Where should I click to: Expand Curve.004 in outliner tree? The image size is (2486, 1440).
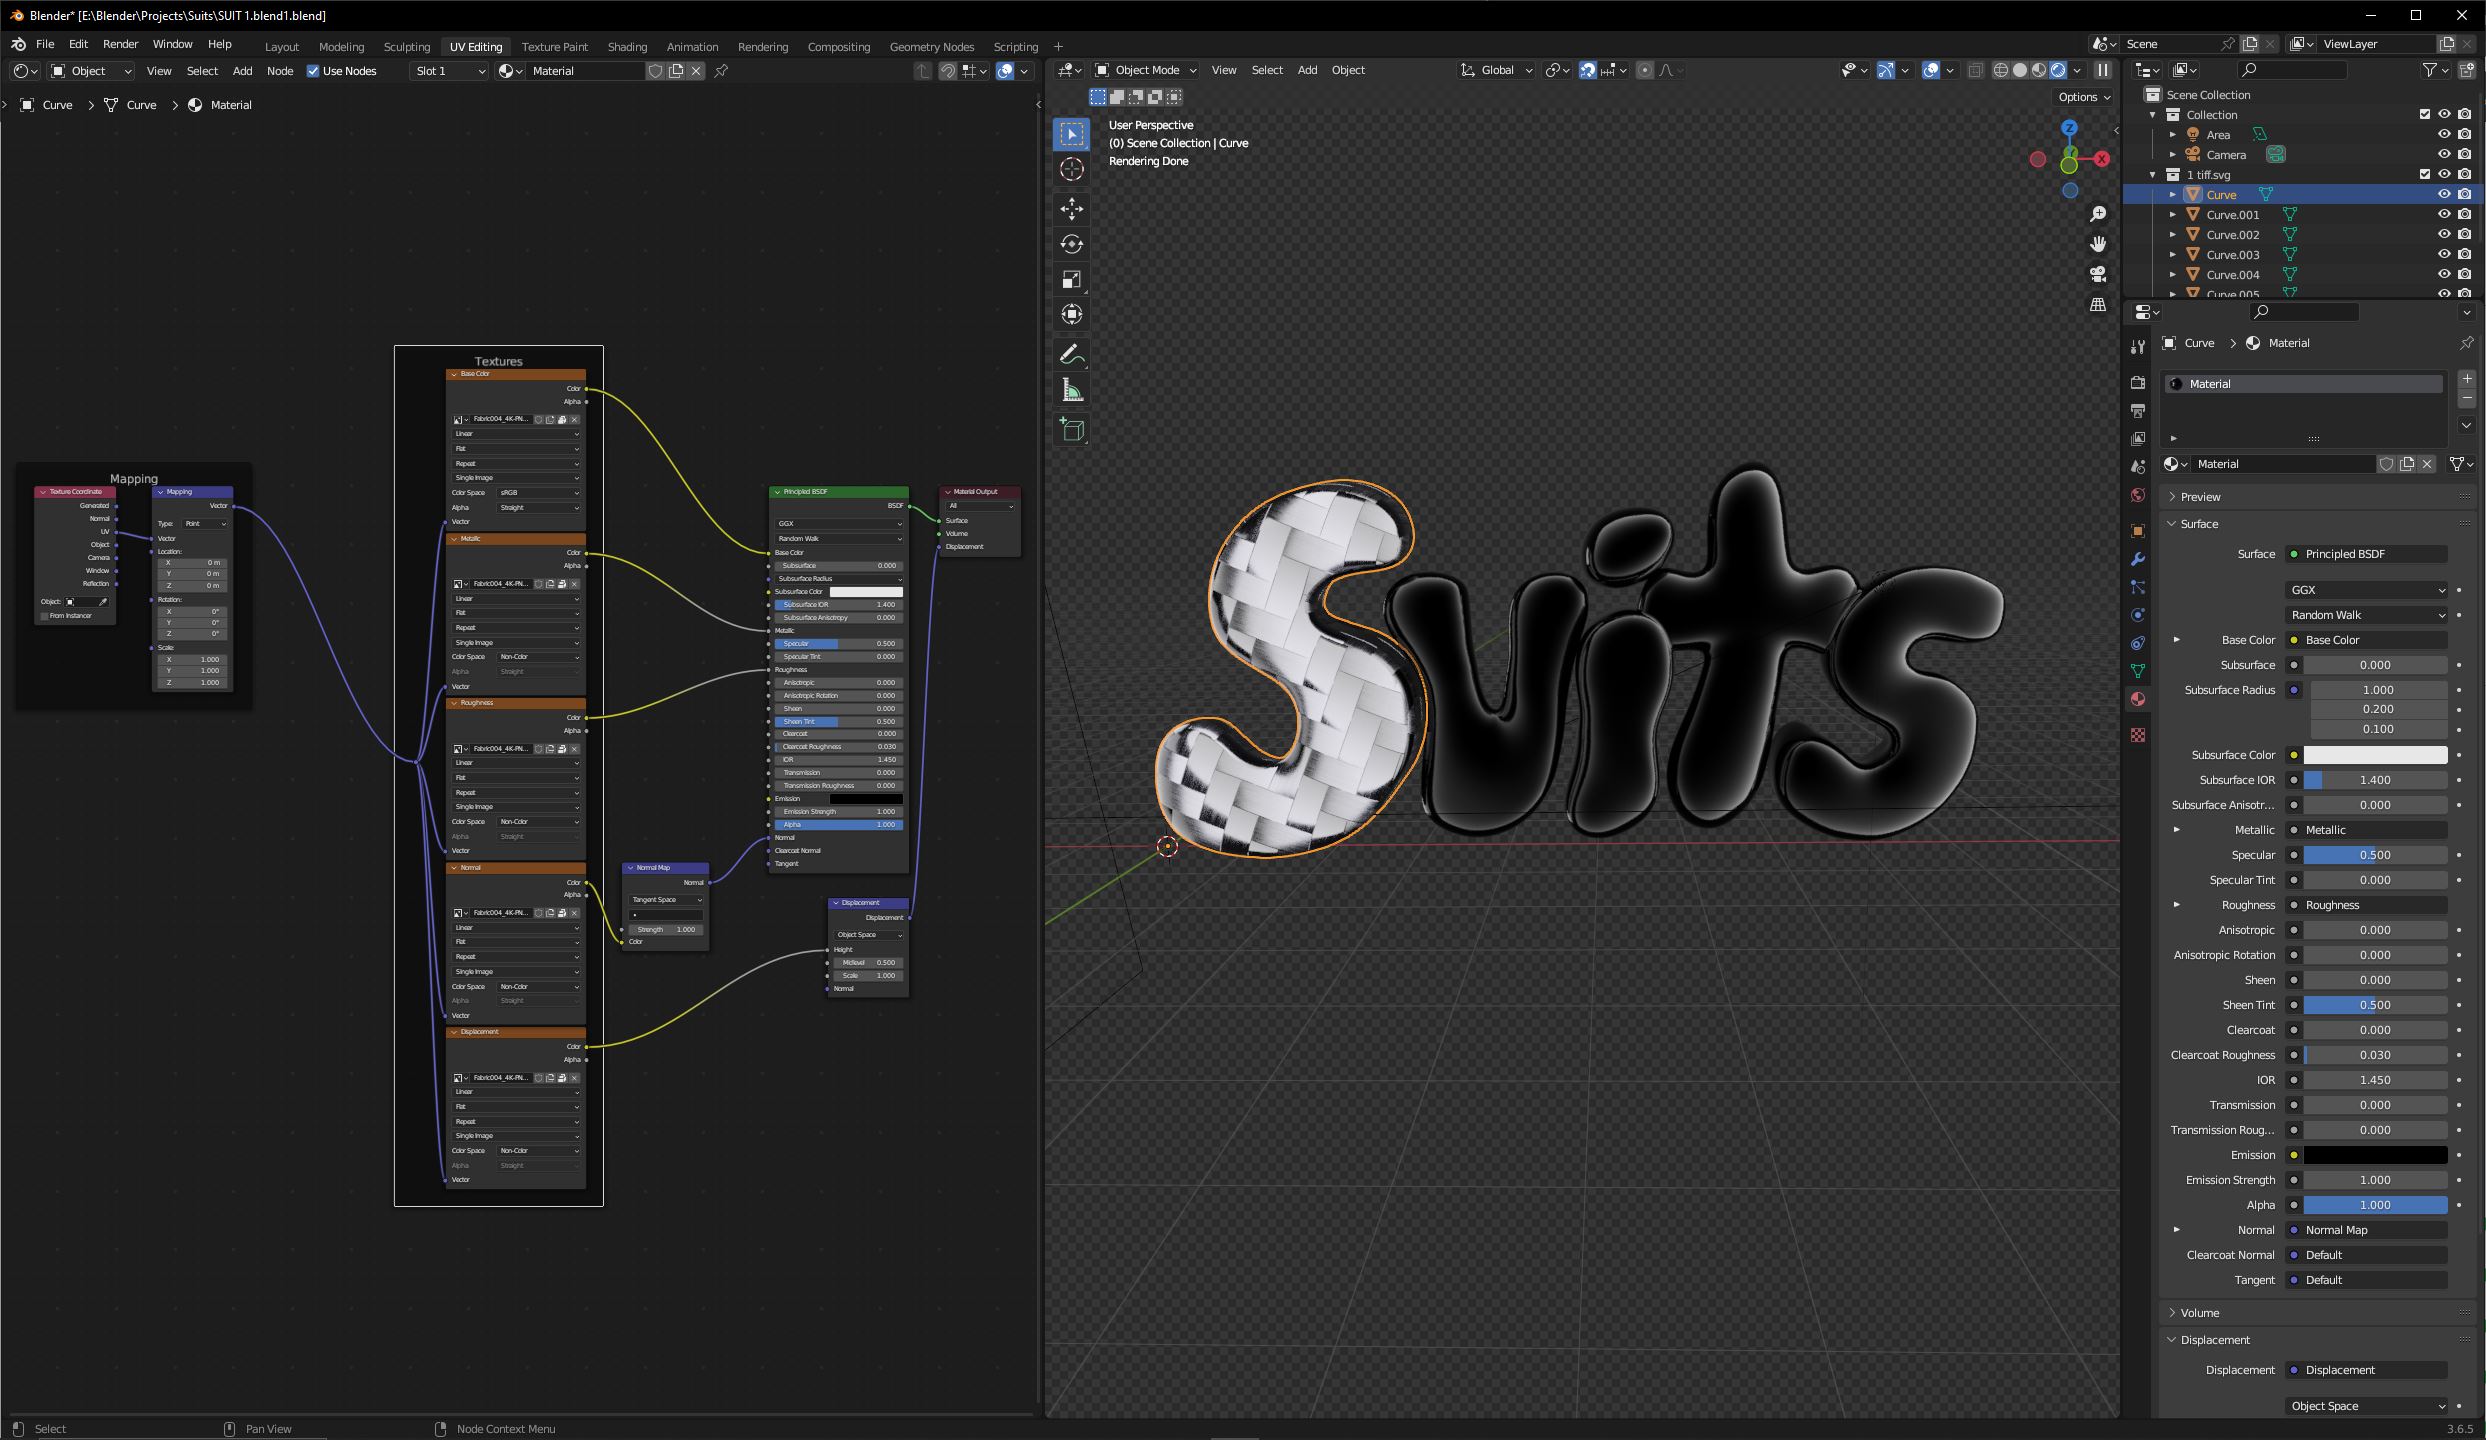click(x=2172, y=274)
